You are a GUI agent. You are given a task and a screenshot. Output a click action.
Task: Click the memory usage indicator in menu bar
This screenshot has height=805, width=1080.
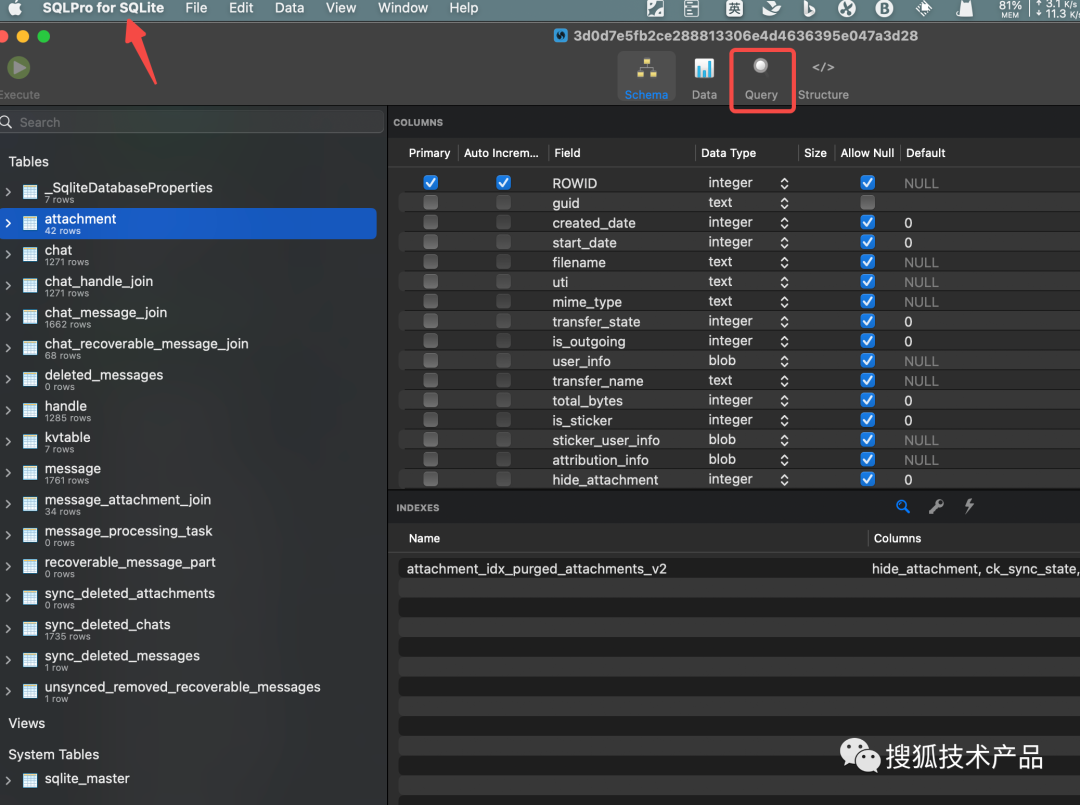tap(1010, 9)
